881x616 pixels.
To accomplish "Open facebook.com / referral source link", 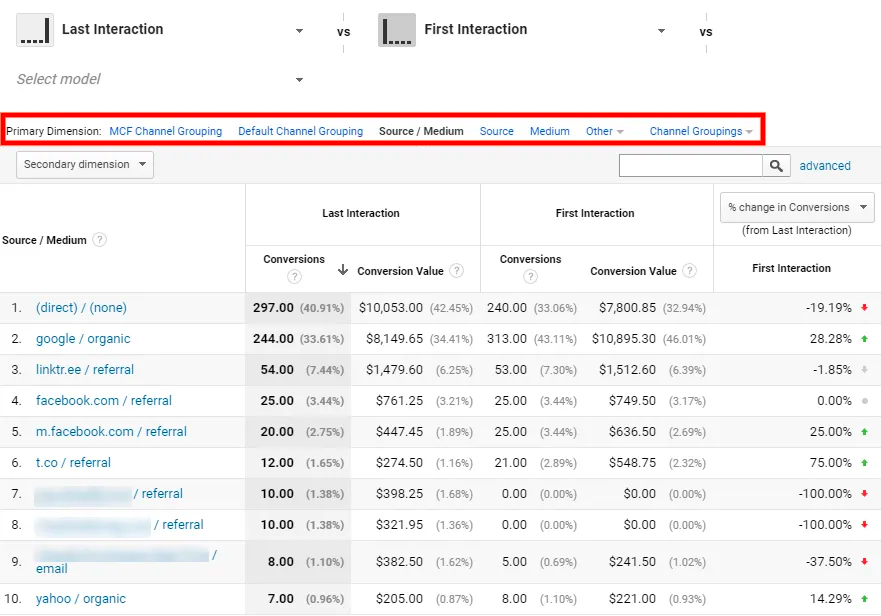I will (104, 401).
